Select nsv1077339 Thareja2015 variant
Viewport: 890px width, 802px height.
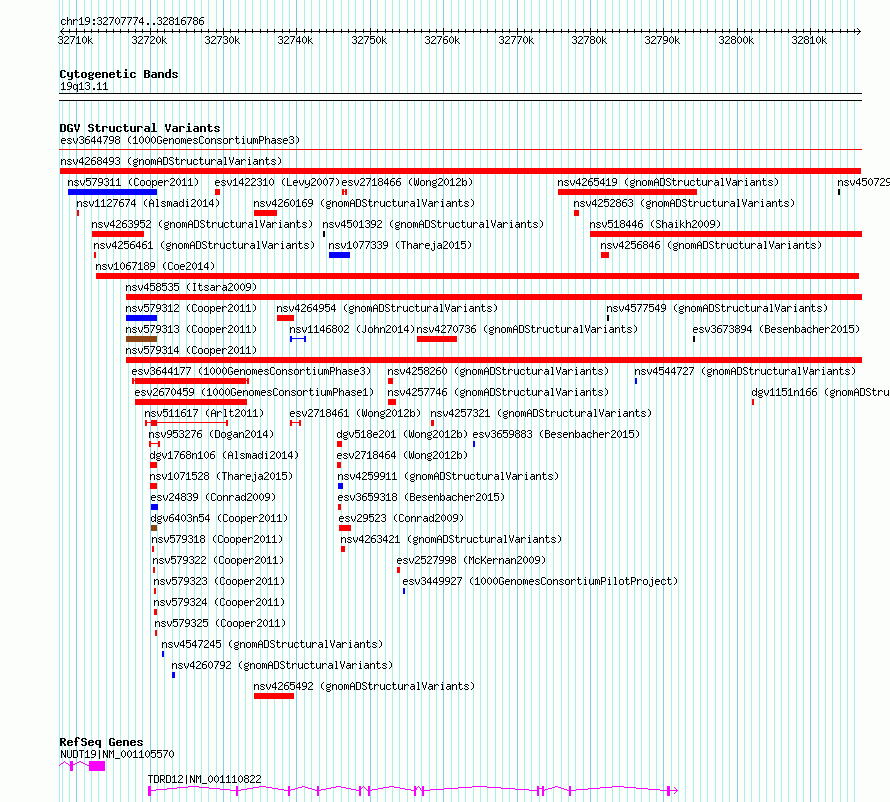tap(400, 245)
